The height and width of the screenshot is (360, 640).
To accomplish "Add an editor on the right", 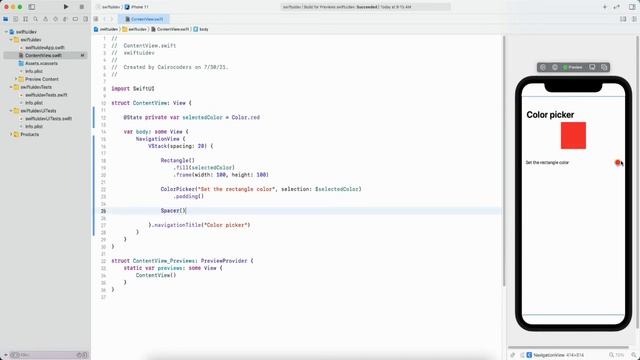I will (x=634, y=19).
